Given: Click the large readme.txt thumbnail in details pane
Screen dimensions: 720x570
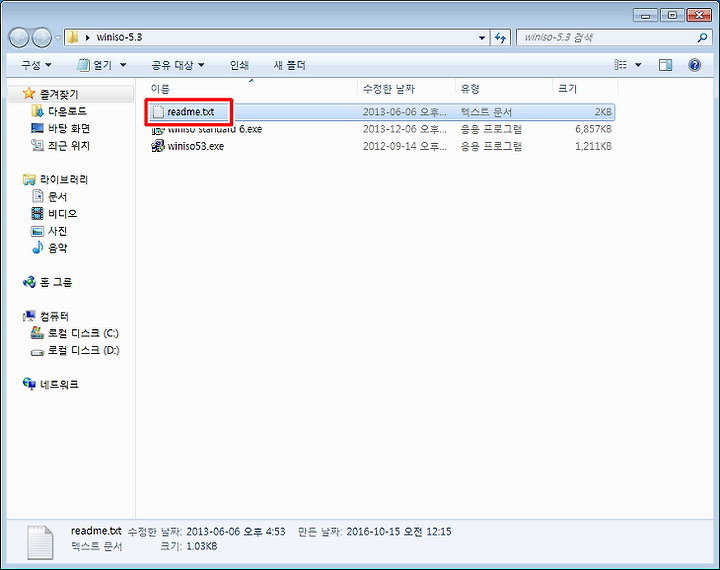Looking at the screenshot, I should click(40, 542).
